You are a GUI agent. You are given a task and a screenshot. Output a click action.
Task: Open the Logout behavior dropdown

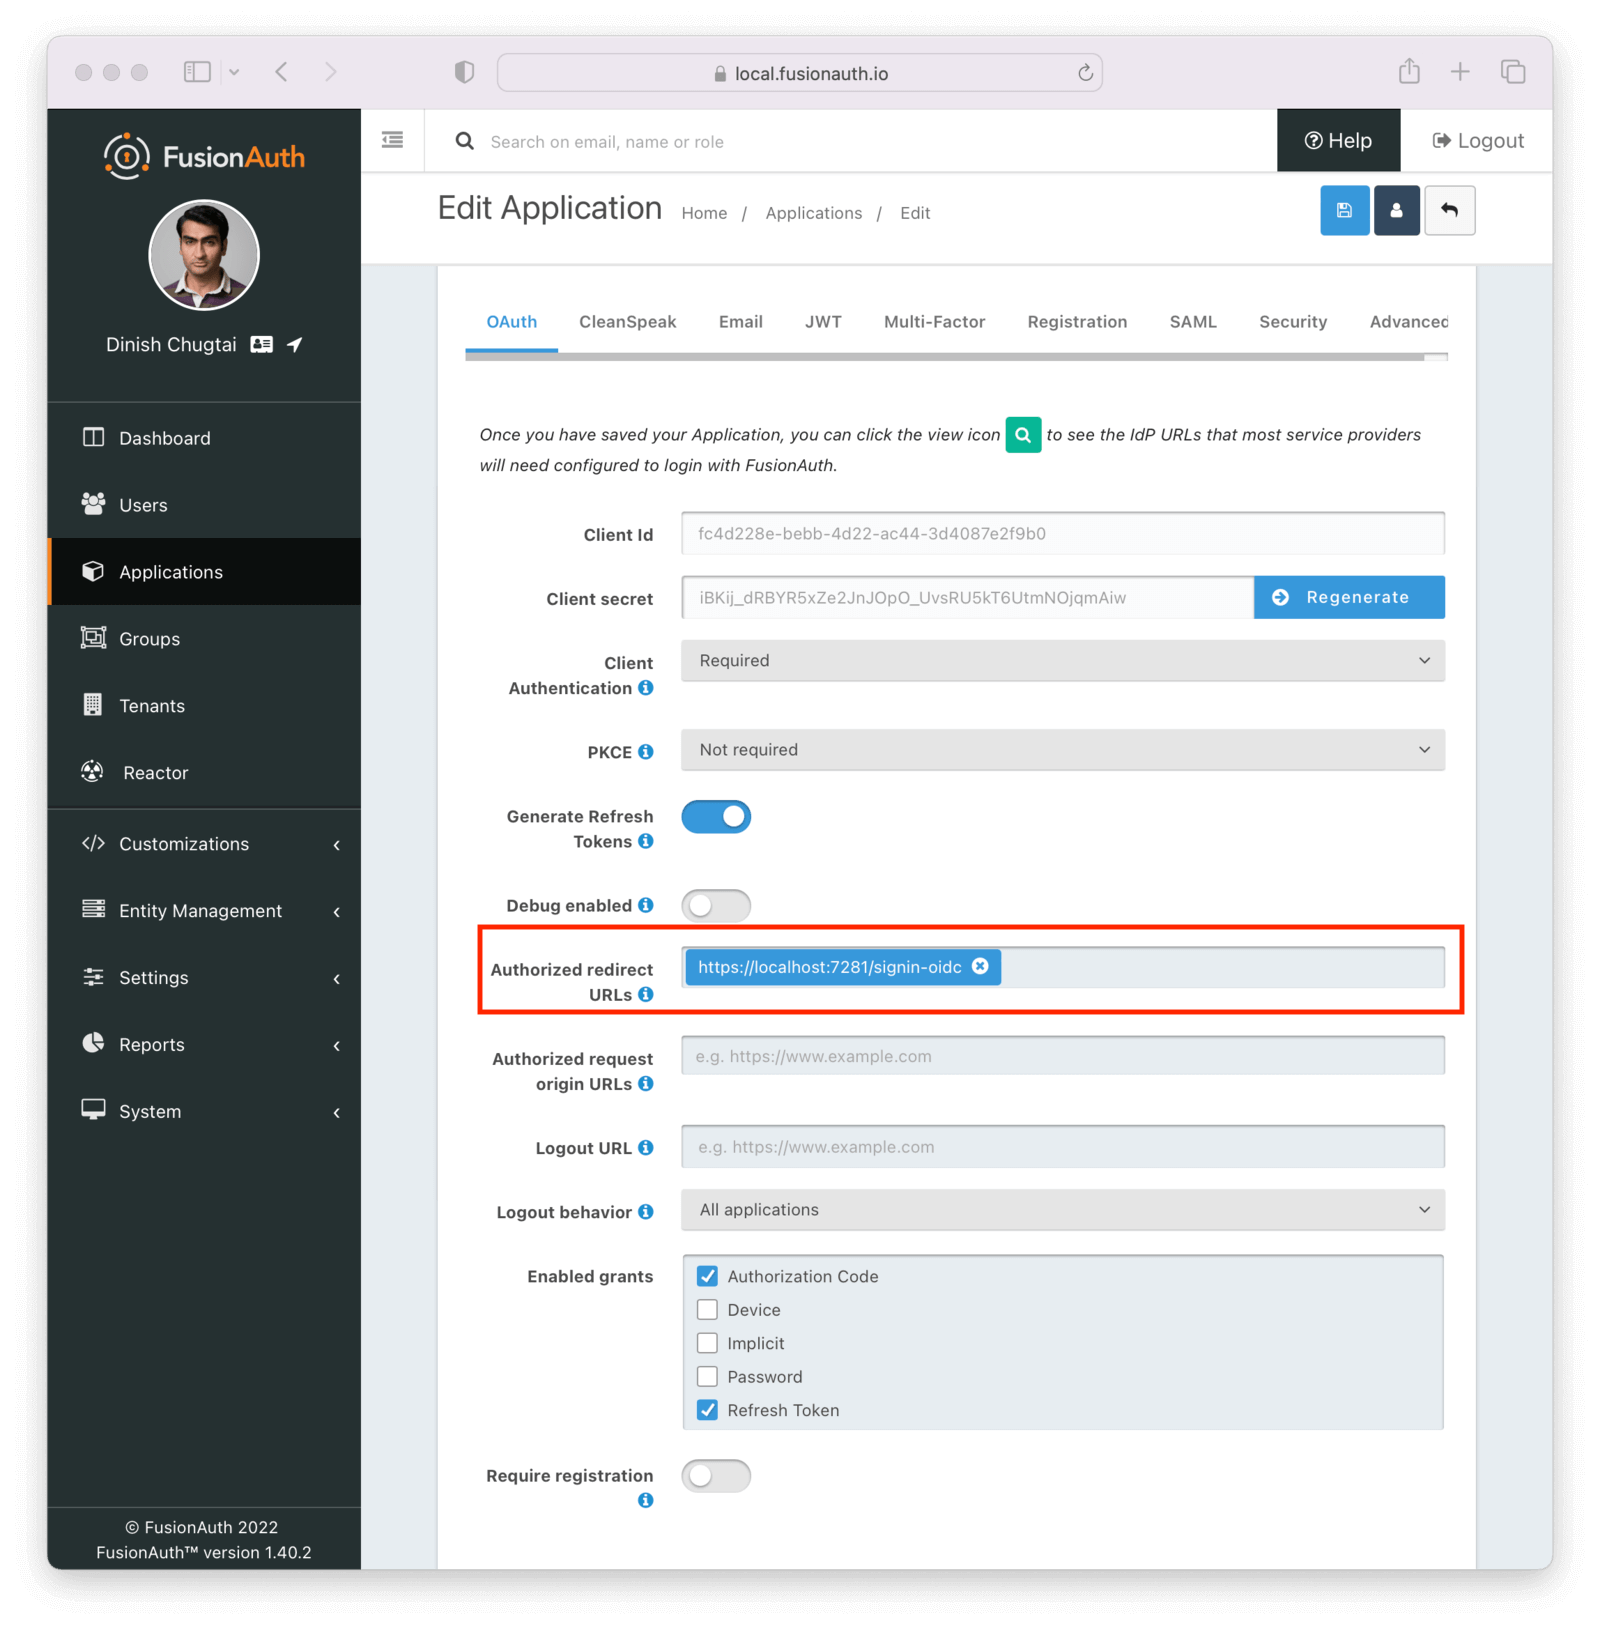pyautogui.click(x=1063, y=1210)
